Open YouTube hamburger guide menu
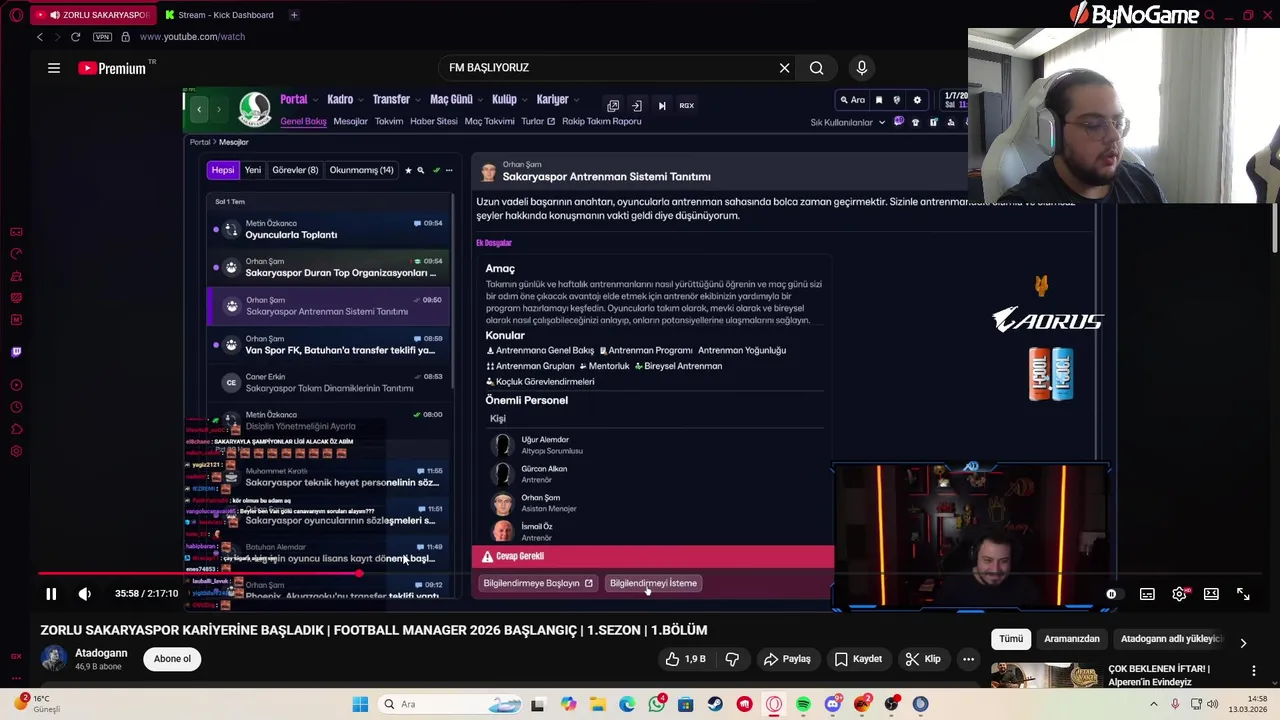The width and height of the screenshot is (1280, 720). (x=54, y=68)
